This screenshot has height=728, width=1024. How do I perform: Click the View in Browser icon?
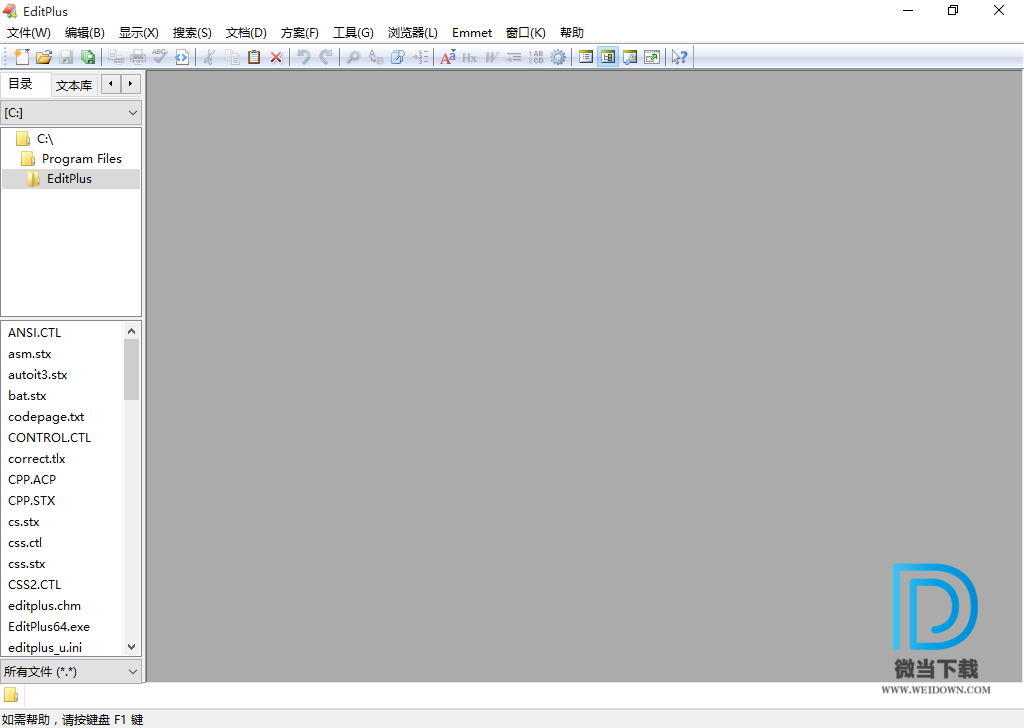tap(182, 57)
